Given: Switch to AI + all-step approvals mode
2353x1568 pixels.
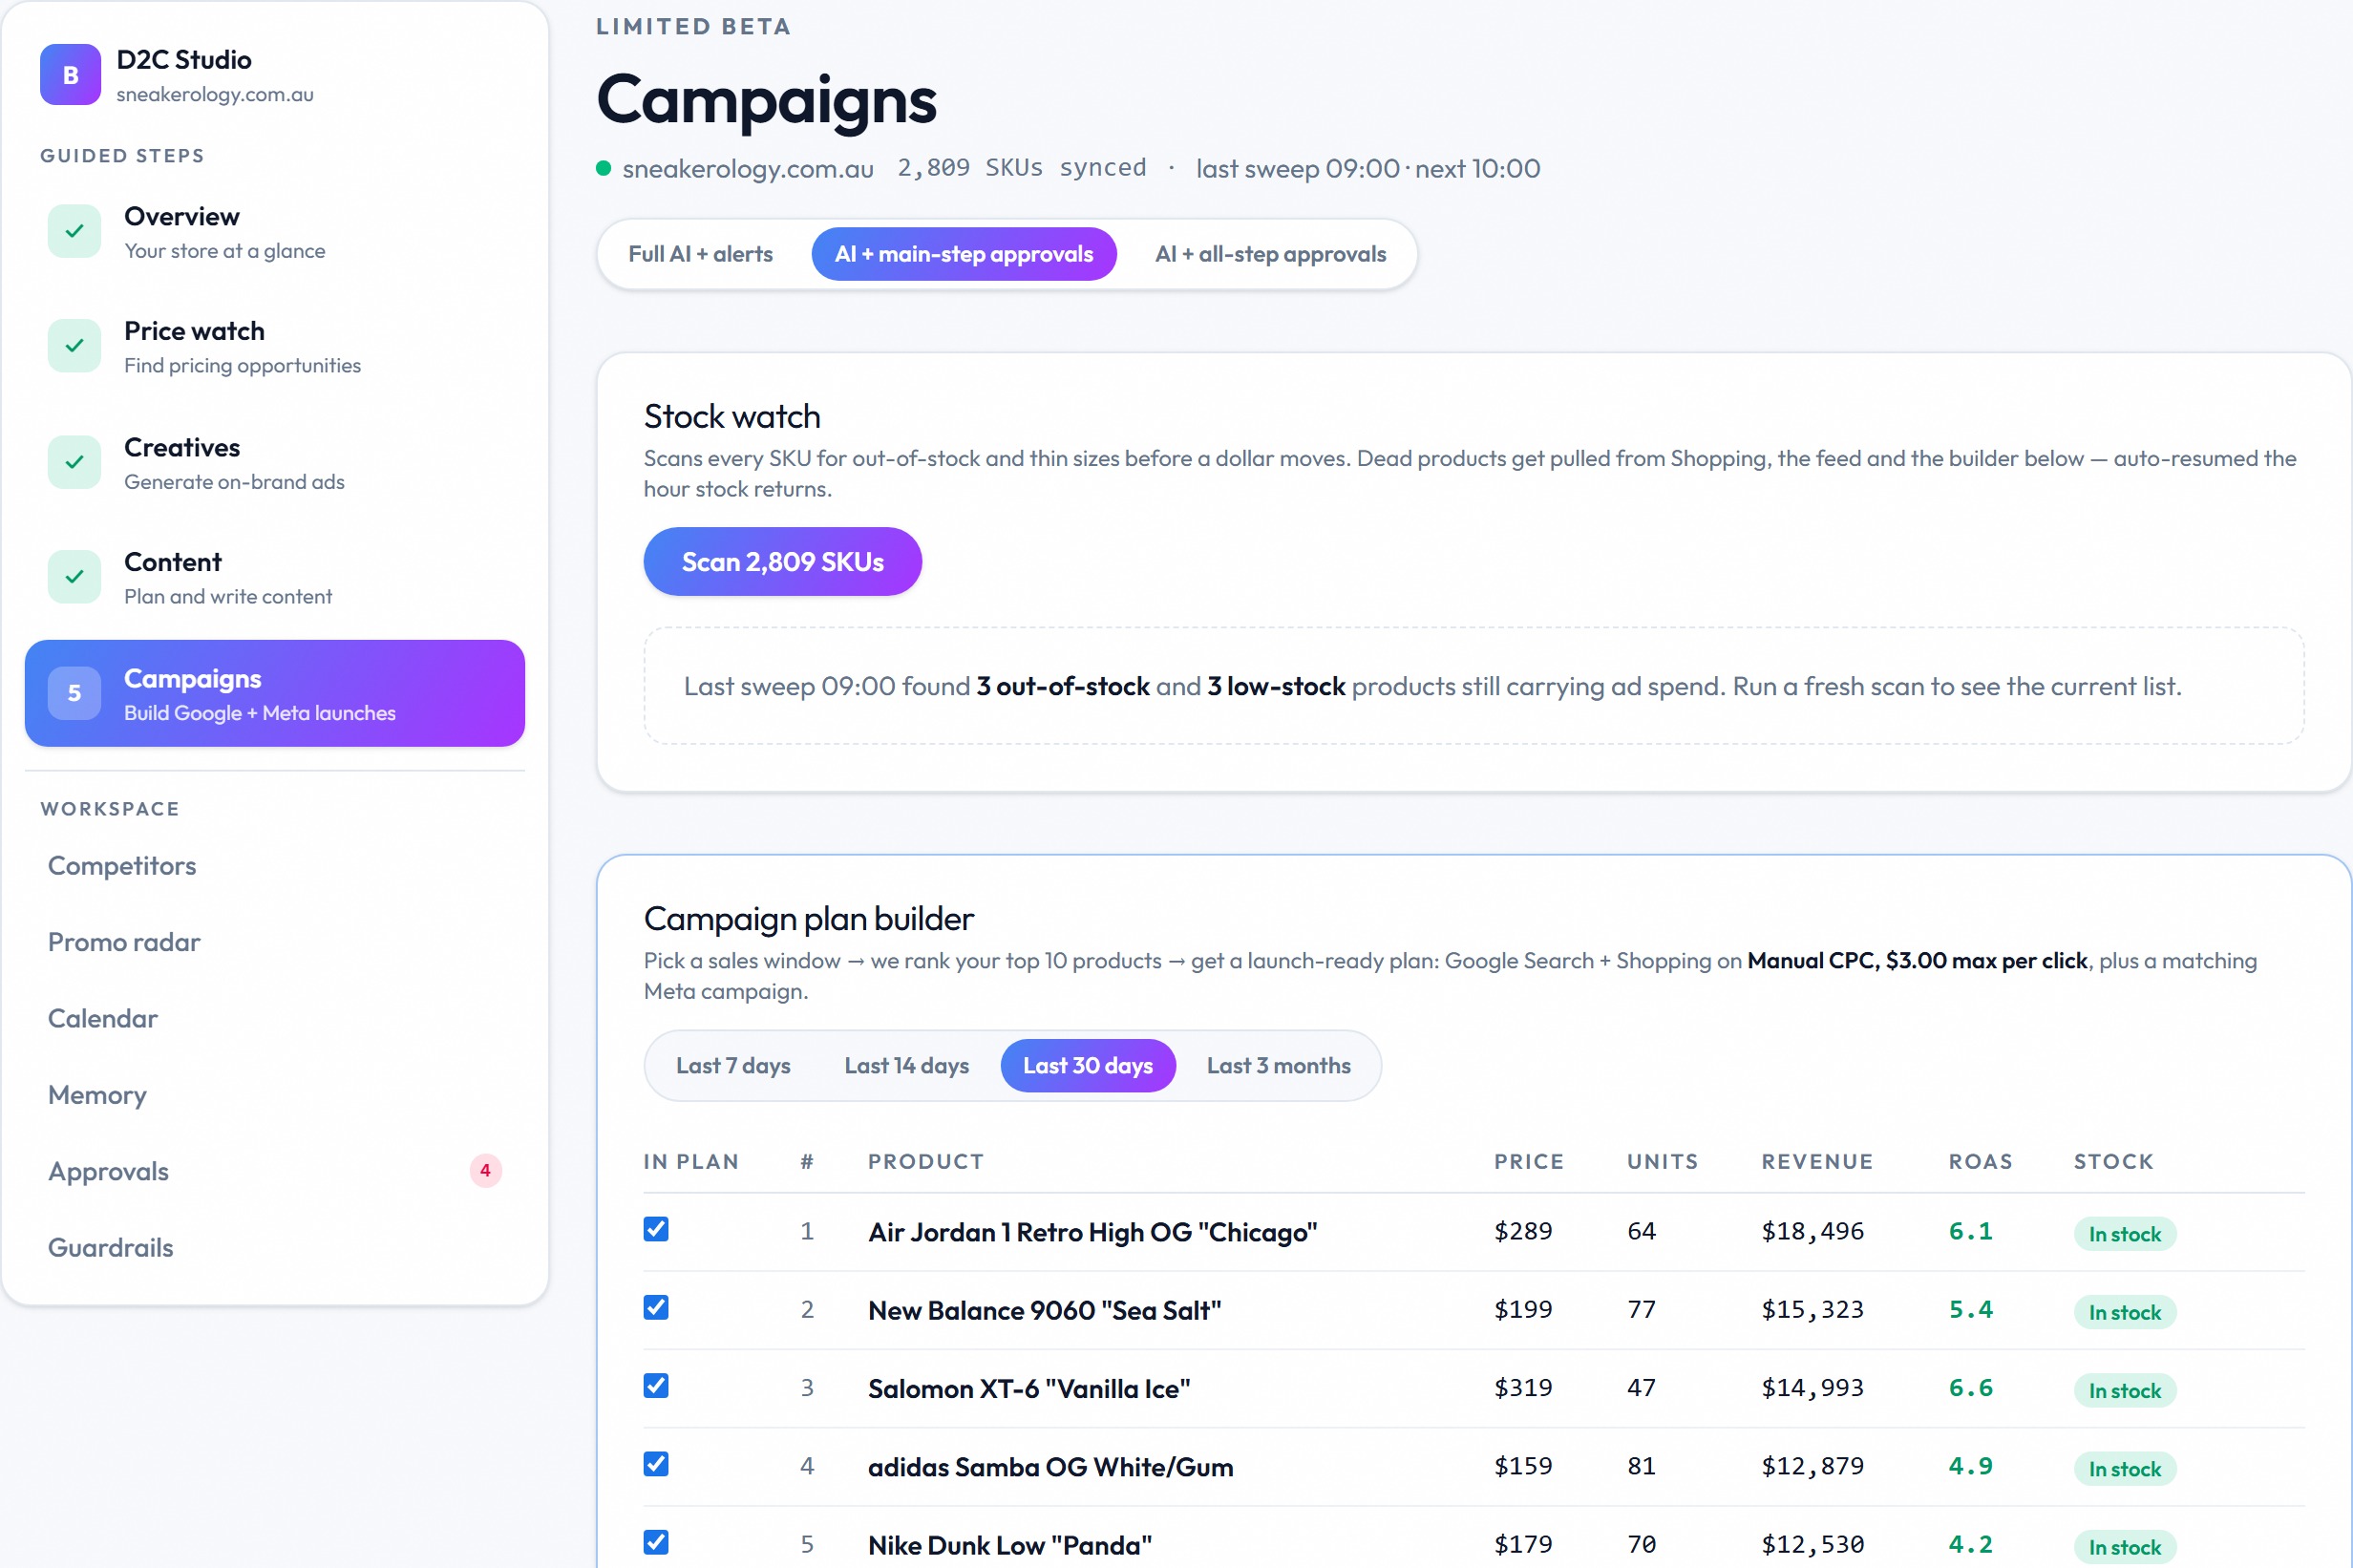Looking at the screenshot, I should 1270,254.
